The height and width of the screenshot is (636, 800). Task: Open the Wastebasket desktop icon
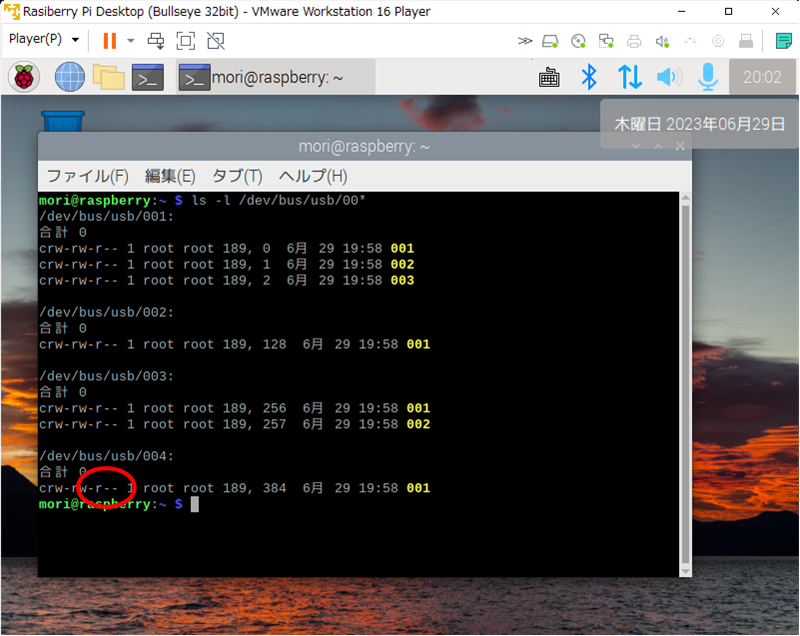[63, 121]
